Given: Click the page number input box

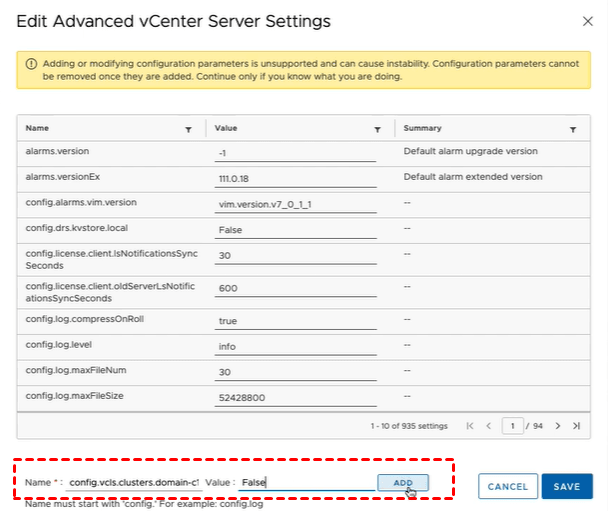Looking at the screenshot, I should click(x=513, y=426).
